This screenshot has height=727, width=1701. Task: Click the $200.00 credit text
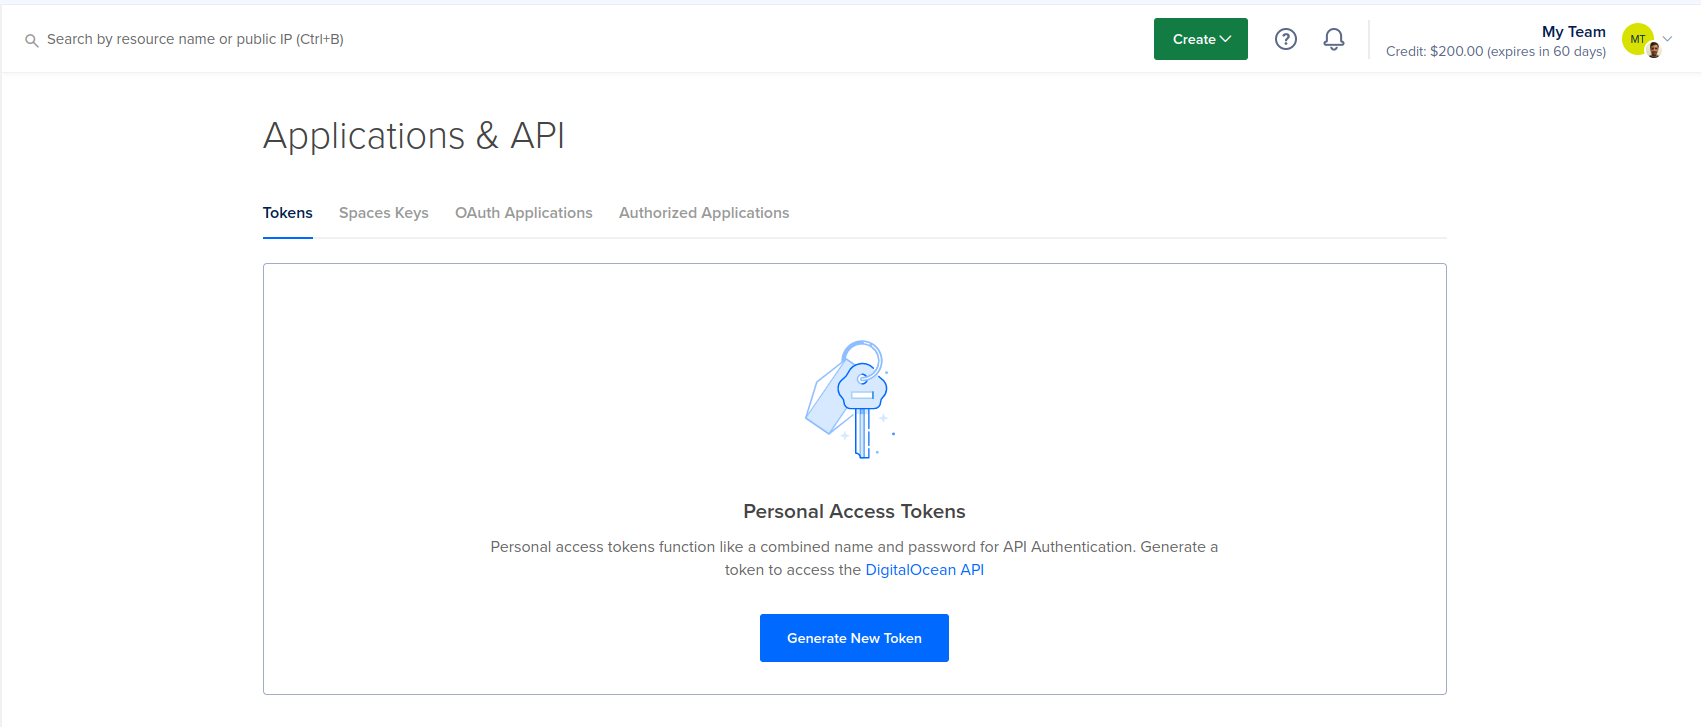tap(1456, 51)
